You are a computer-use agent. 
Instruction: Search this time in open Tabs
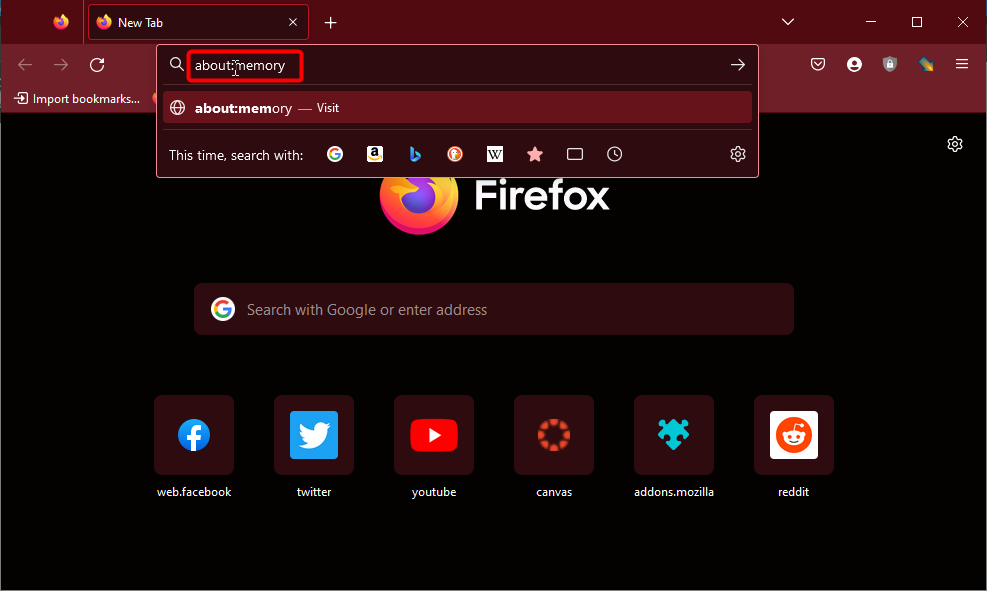pos(575,154)
